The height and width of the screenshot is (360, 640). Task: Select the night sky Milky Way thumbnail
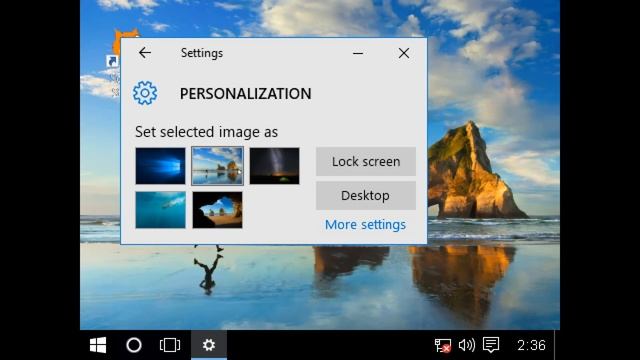(274, 166)
